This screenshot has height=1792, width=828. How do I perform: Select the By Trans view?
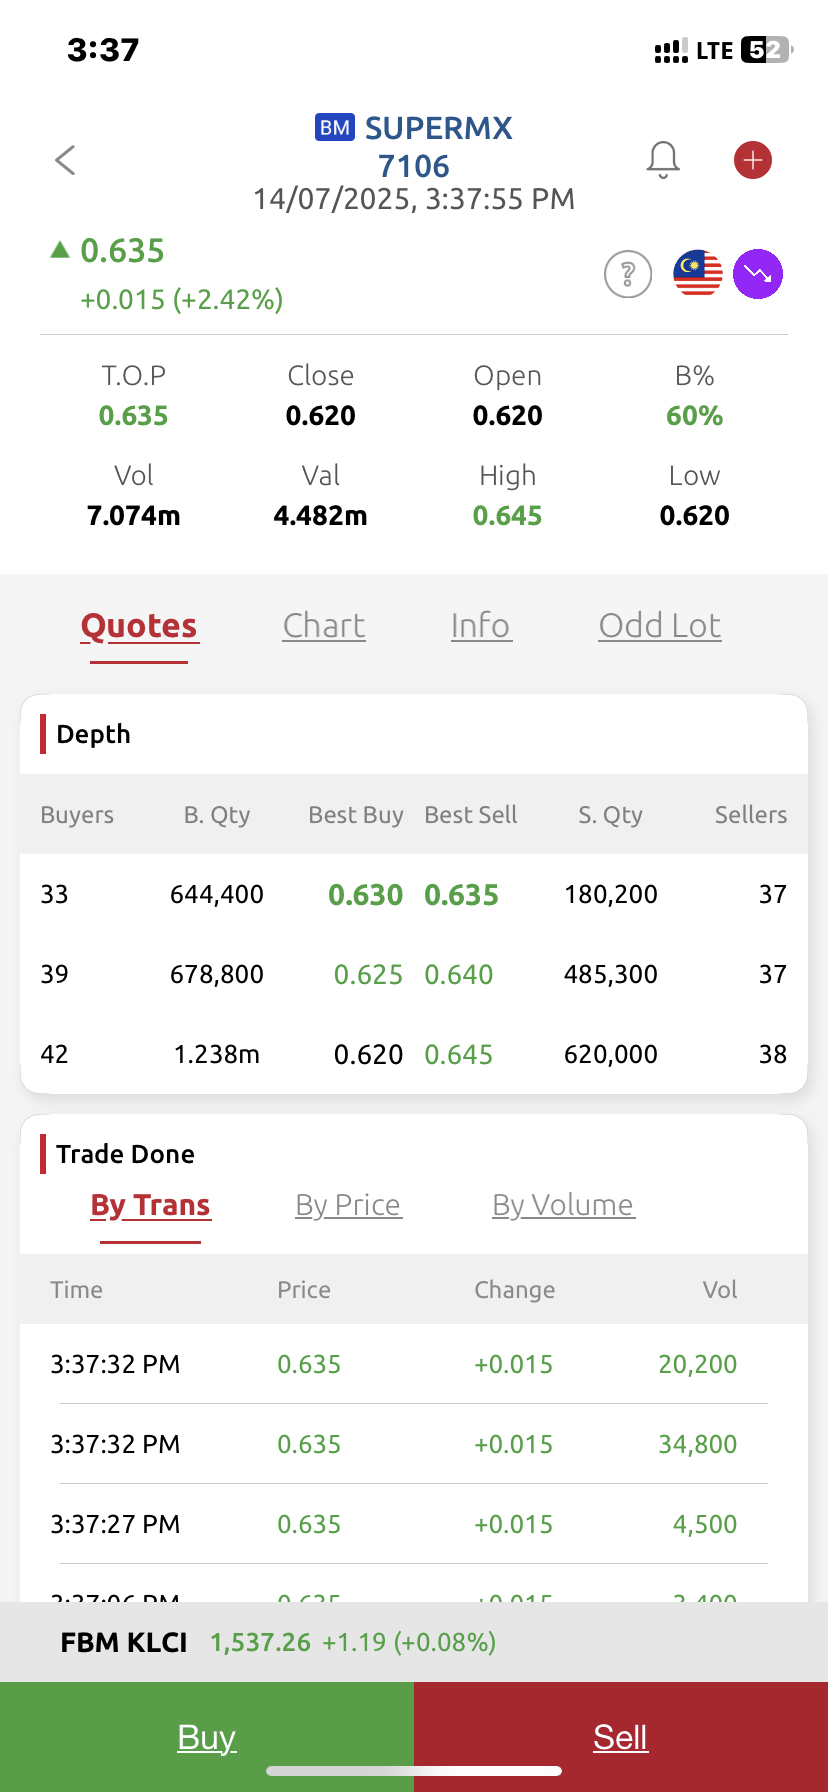tap(151, 1205)
